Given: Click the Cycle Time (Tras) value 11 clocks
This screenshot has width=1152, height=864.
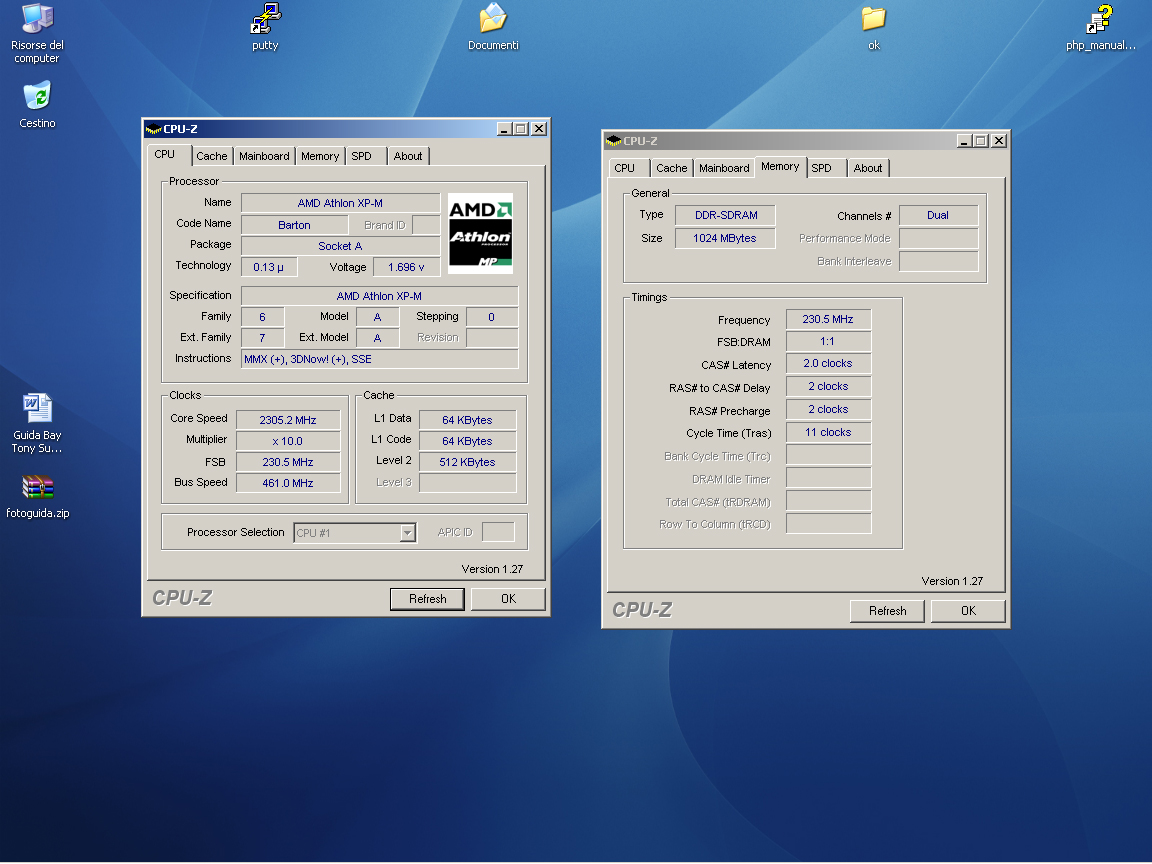Looking at the screenshot, I should pos(828,432).
